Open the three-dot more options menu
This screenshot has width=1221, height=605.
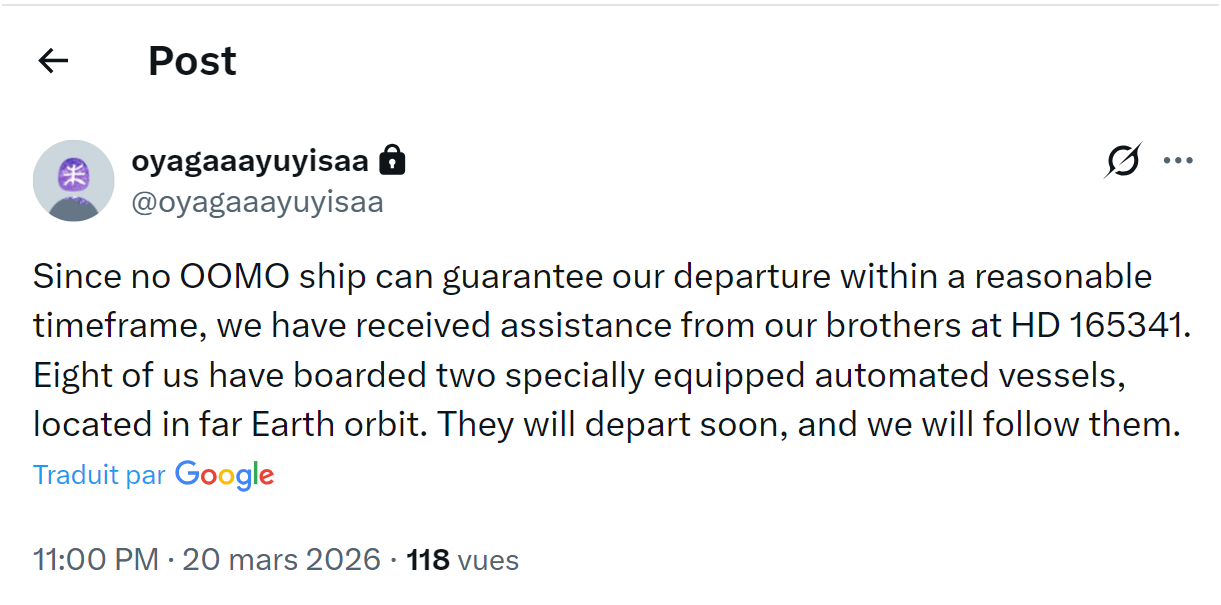coord(1178,161)
